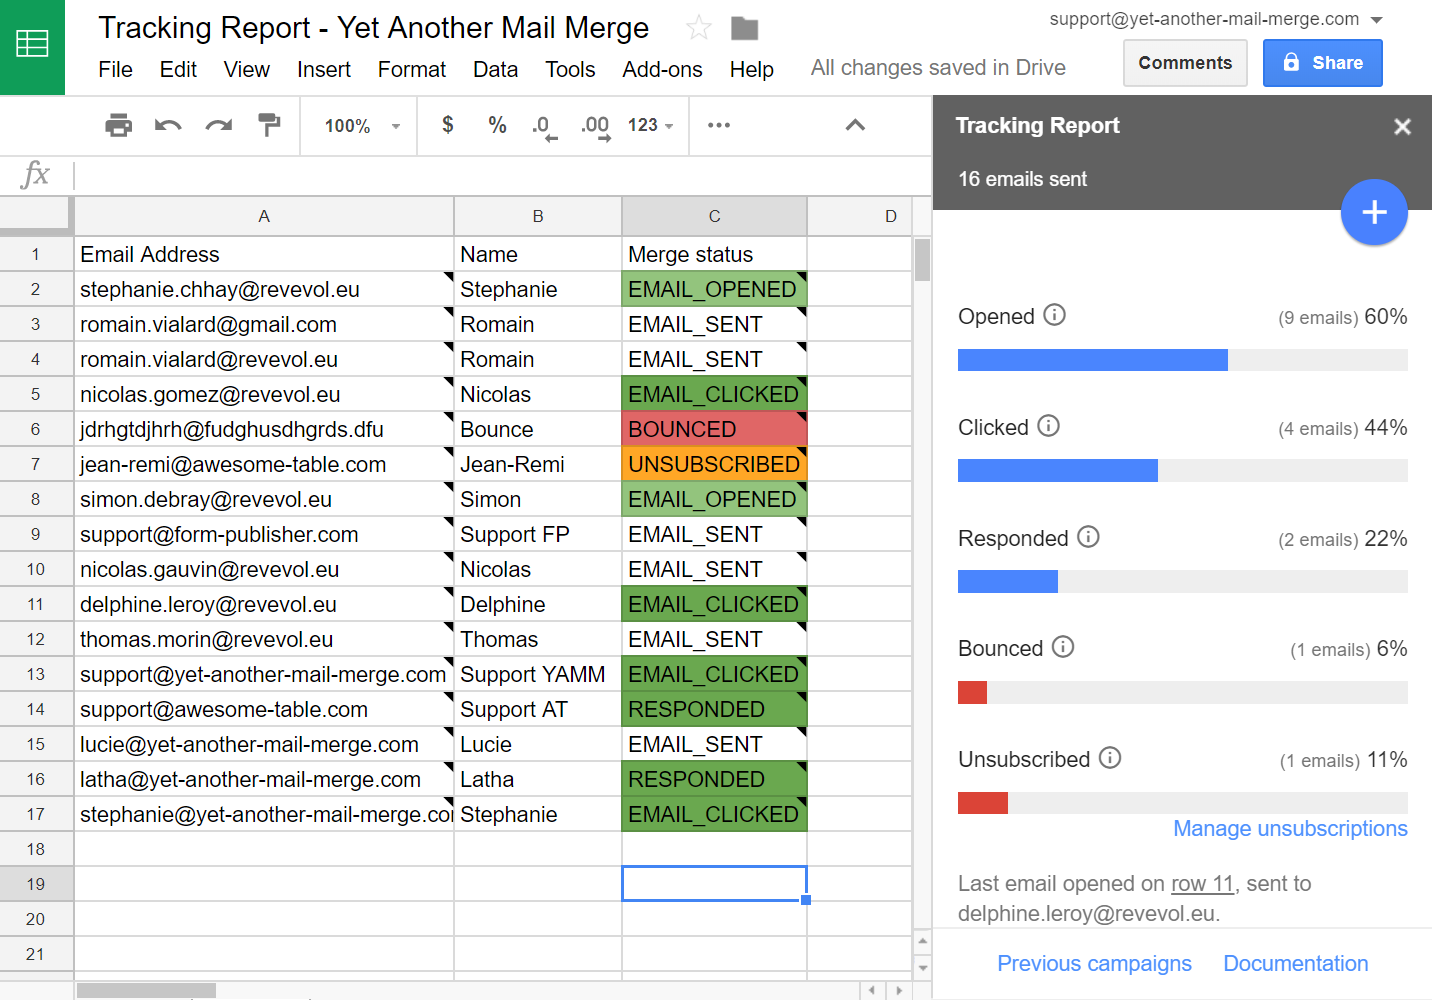The image size is (1432, 1000).
Task: Select column A header
Action: pyautogui.click(x=264, y=216)
